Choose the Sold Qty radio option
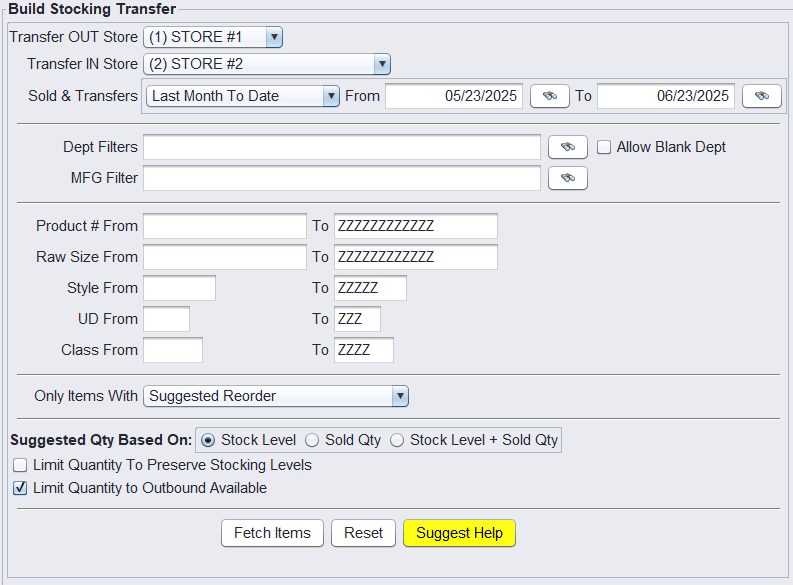Viewport: 793px width, 585px height. pos(312,440)
